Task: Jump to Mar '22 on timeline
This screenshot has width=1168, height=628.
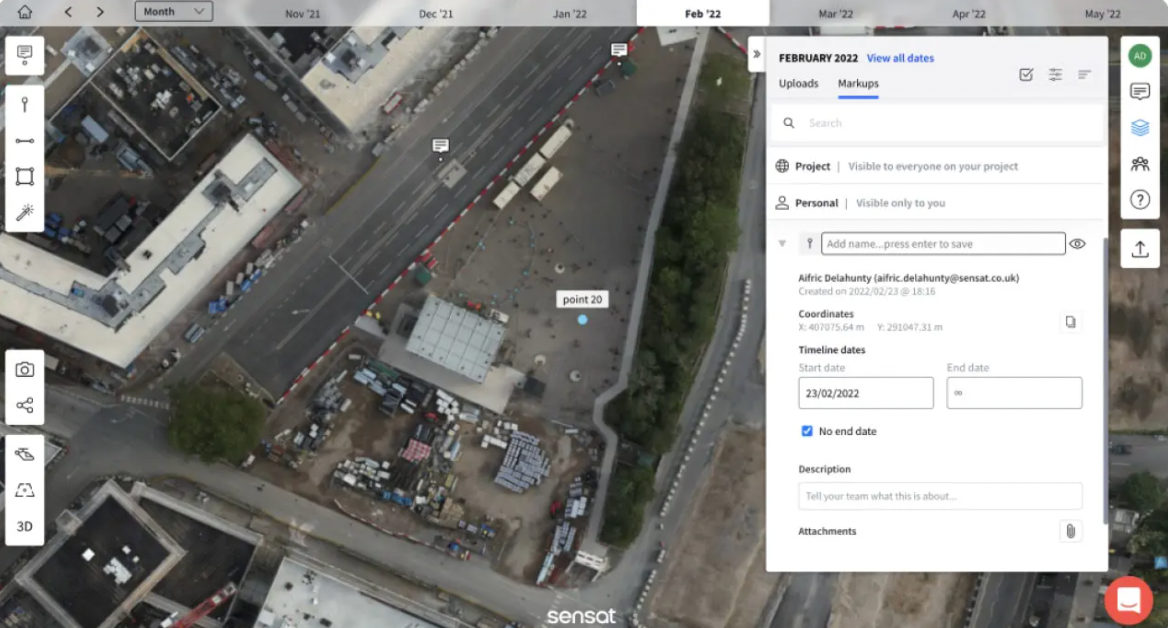Action: tap(836, 13)
